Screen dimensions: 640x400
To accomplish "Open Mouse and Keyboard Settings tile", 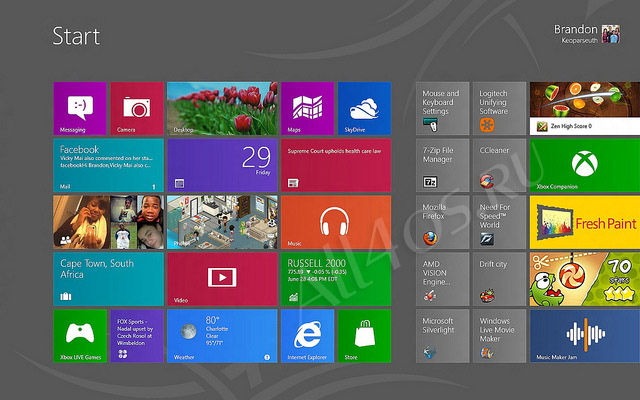I will point(442,108).
